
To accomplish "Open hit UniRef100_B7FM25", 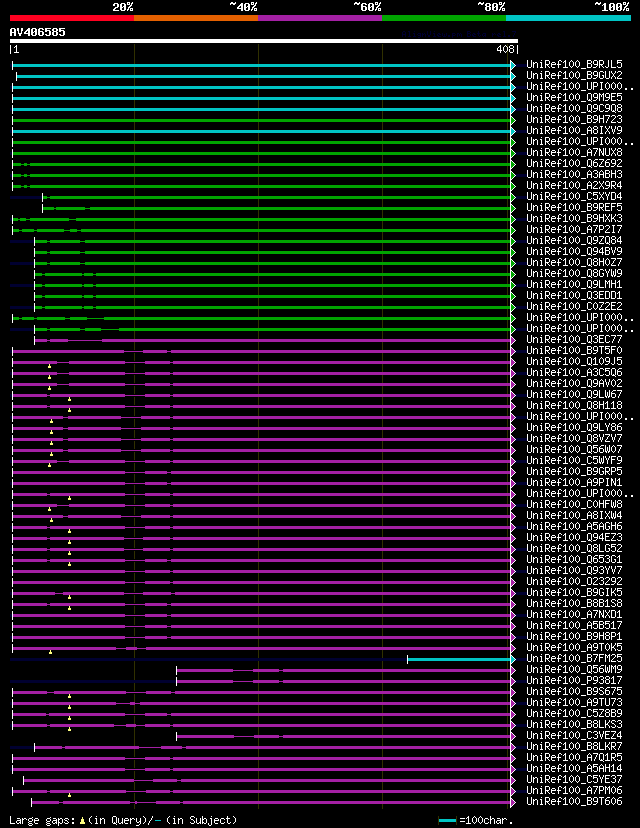I will [574, 658].
